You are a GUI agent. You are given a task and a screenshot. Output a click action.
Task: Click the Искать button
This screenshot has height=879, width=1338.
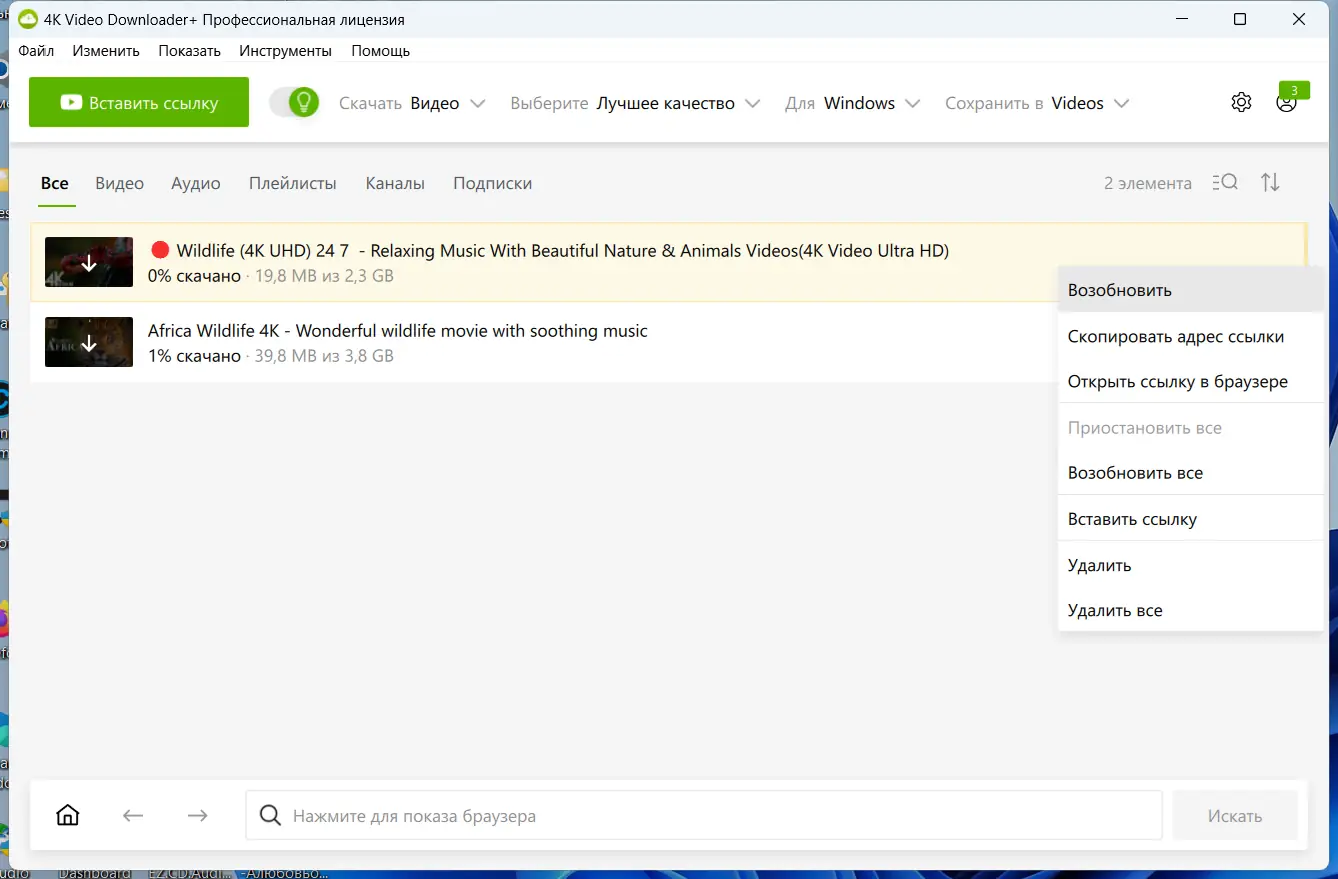pyautogui.click(x=1235, y=816)
